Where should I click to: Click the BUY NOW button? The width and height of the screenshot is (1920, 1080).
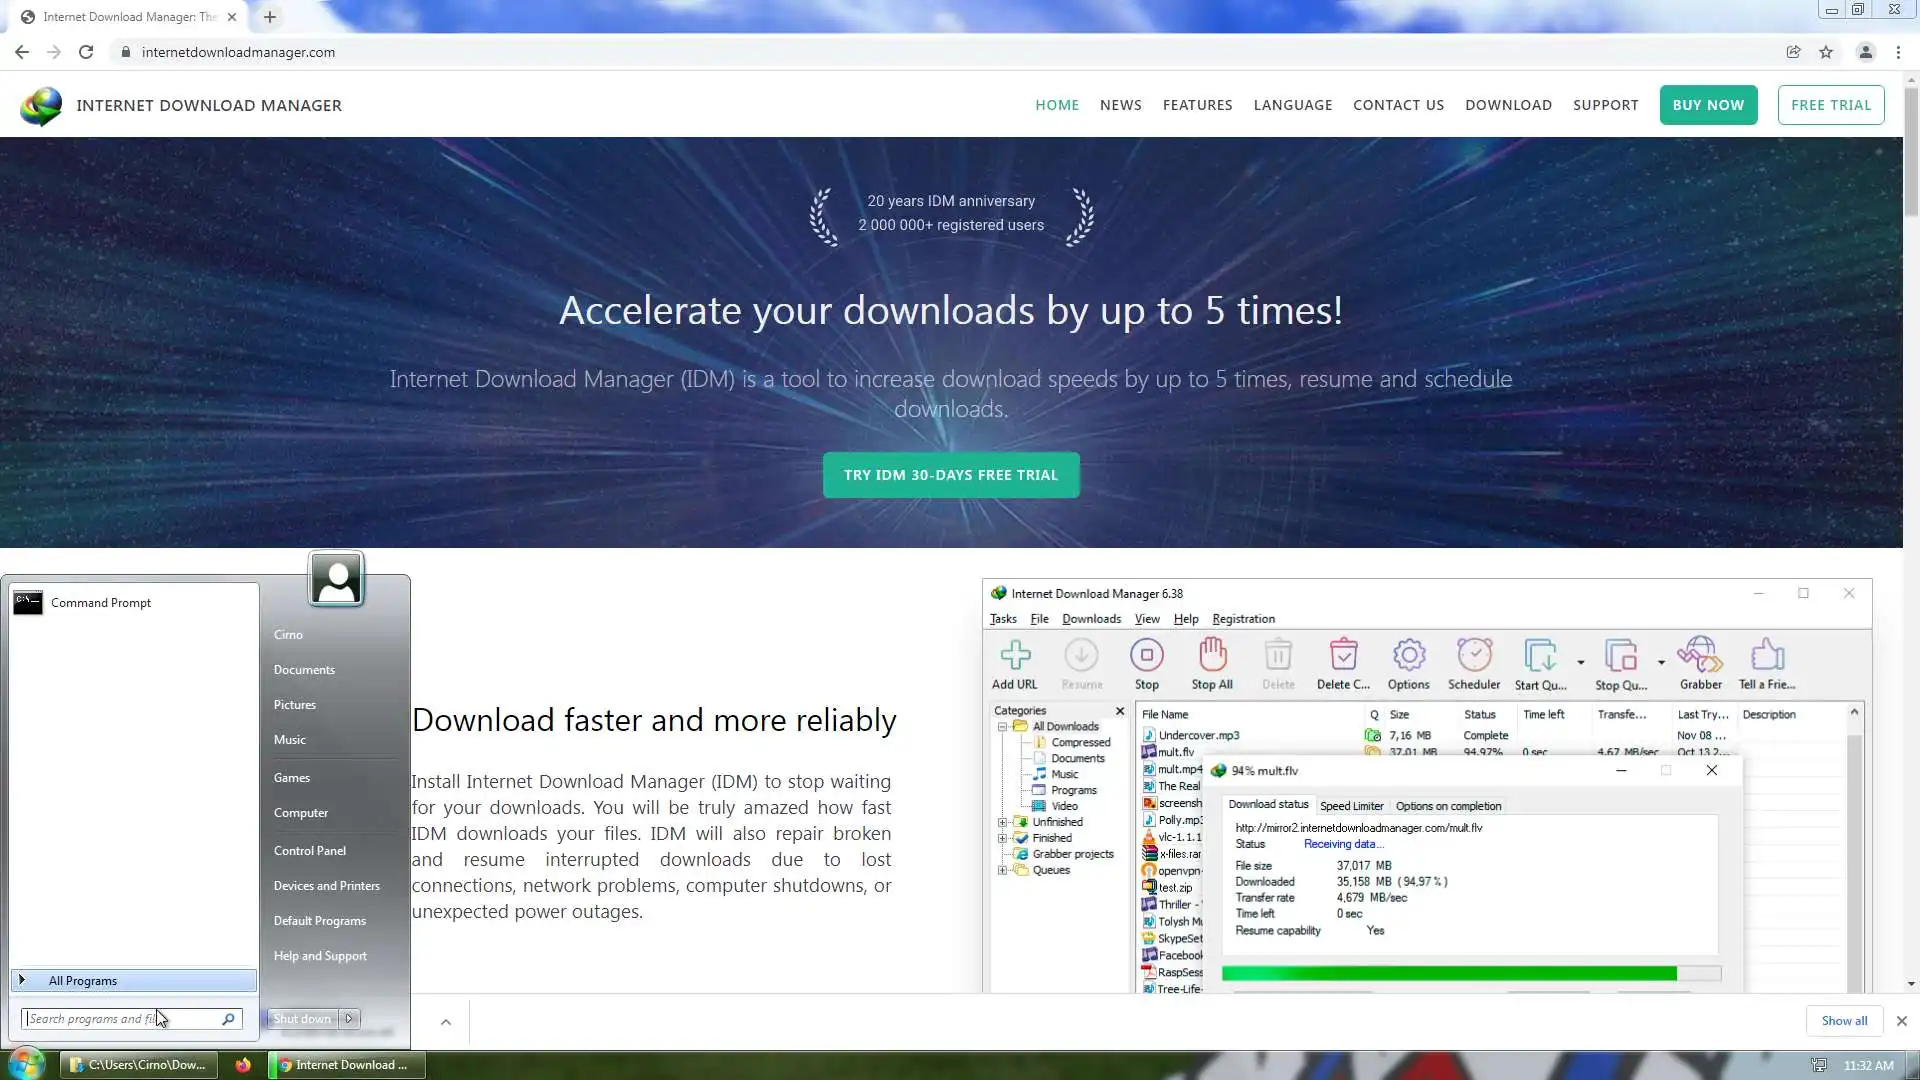click(x=1708, y=105)
